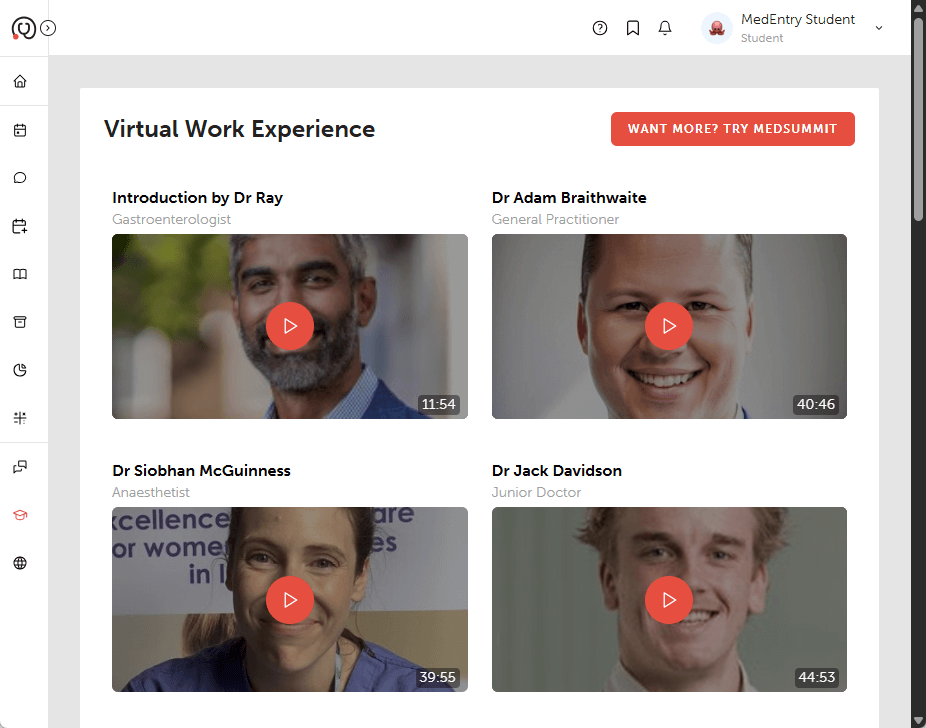Expand the MedEntry Student account dropdown
The image size is (926, 728).
tap(879, 28)
